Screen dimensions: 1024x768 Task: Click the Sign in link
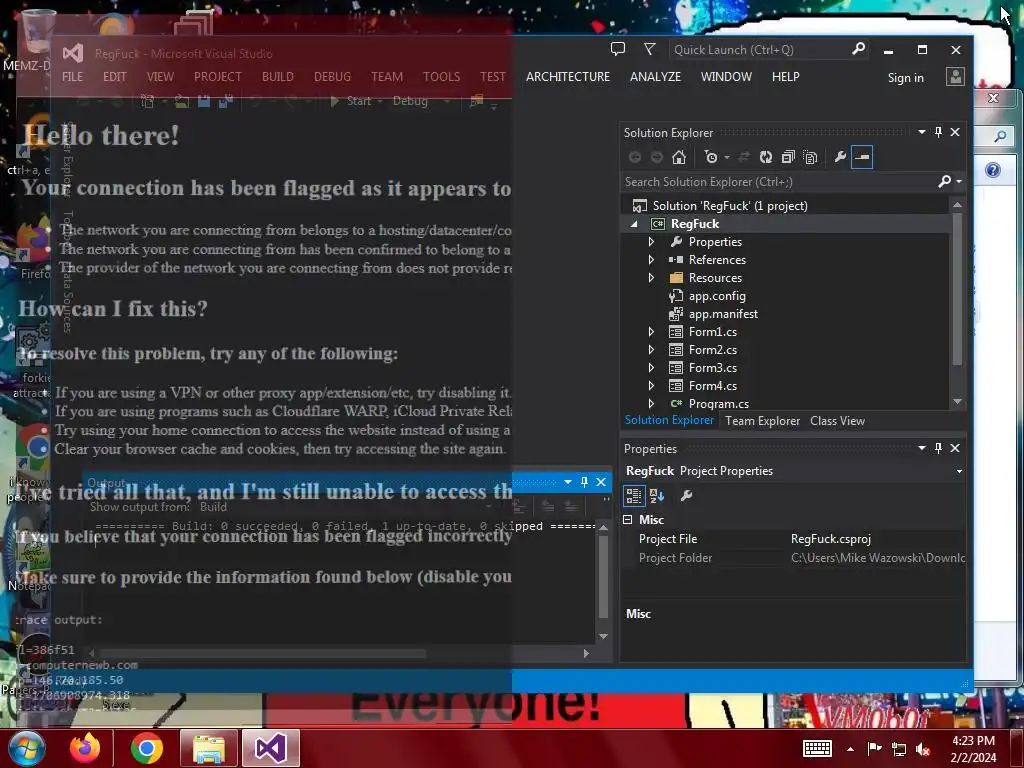[x=905, y=78]
